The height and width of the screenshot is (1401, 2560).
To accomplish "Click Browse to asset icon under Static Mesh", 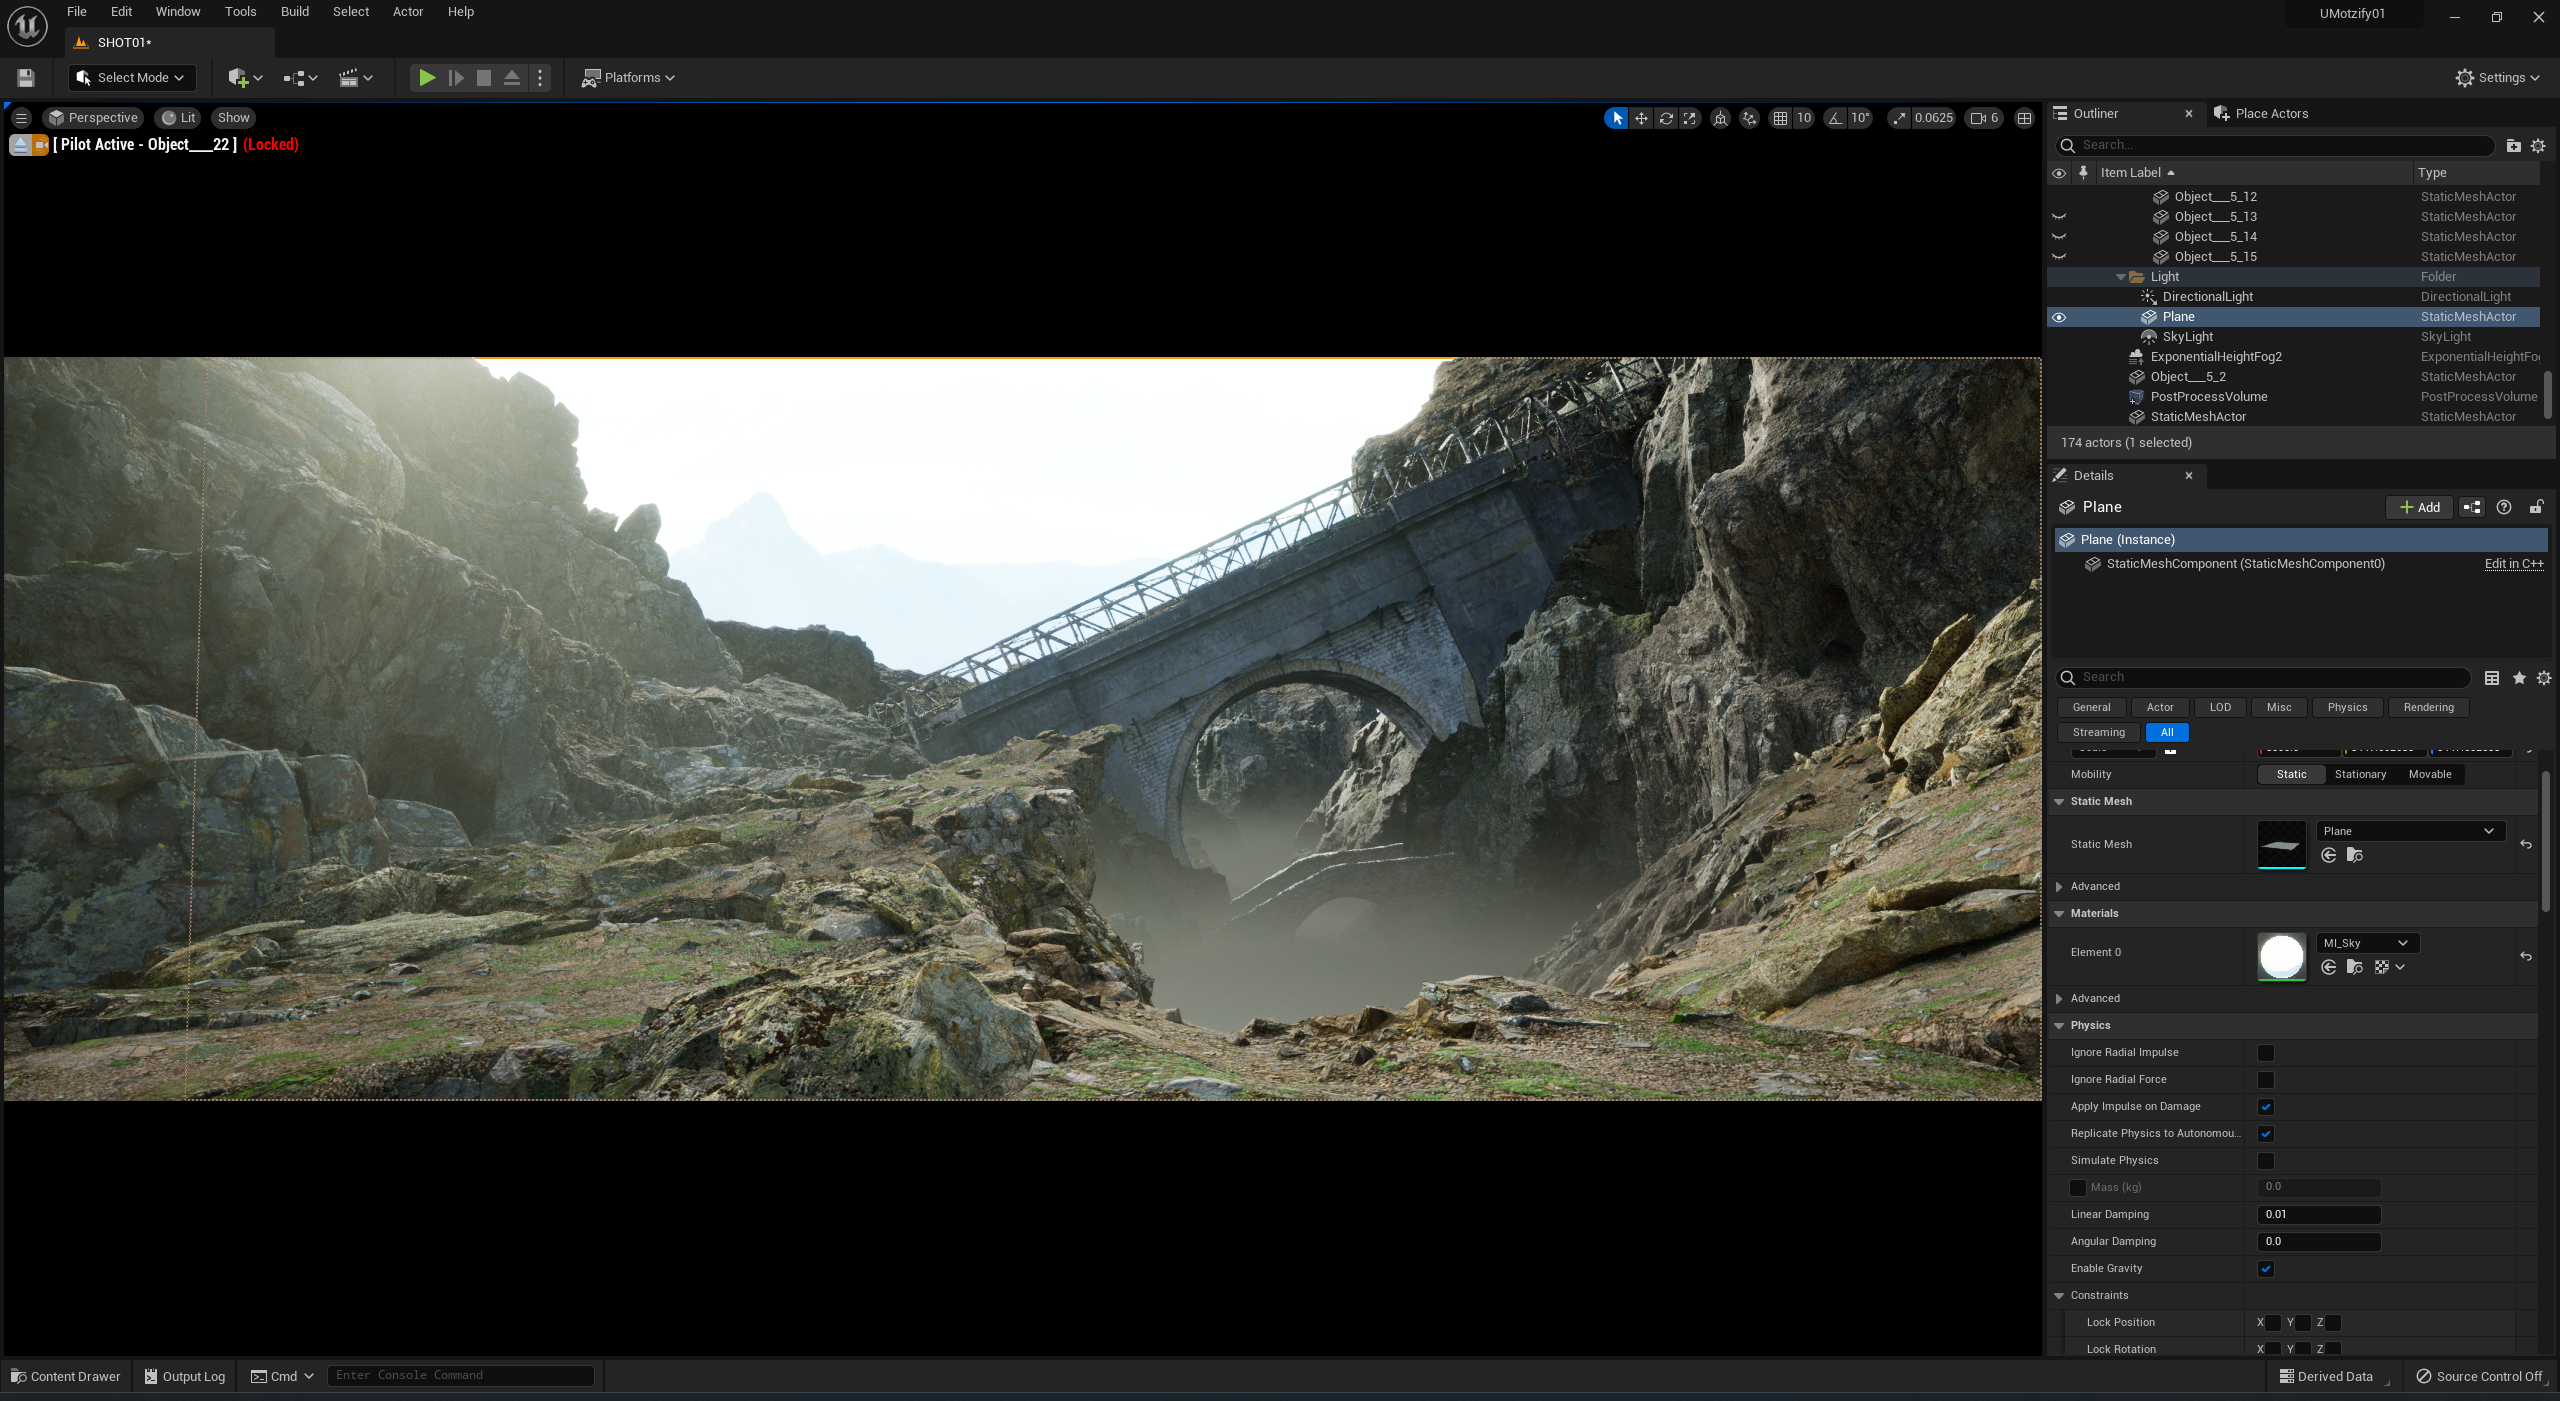I will 2355,855.
